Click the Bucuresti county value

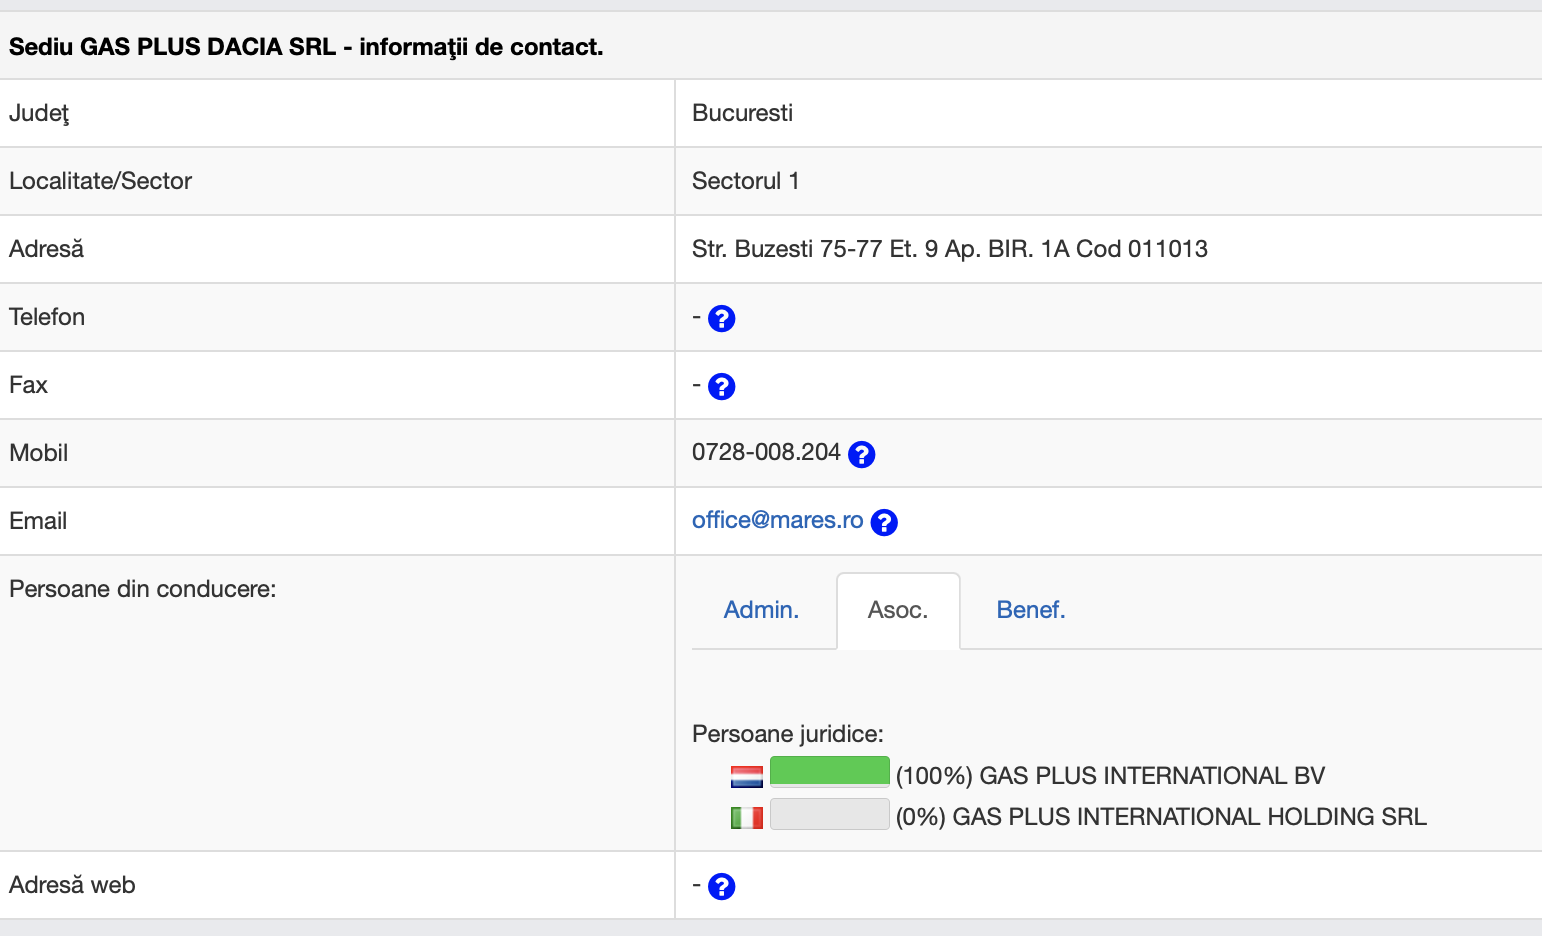(x=742, y=113)
